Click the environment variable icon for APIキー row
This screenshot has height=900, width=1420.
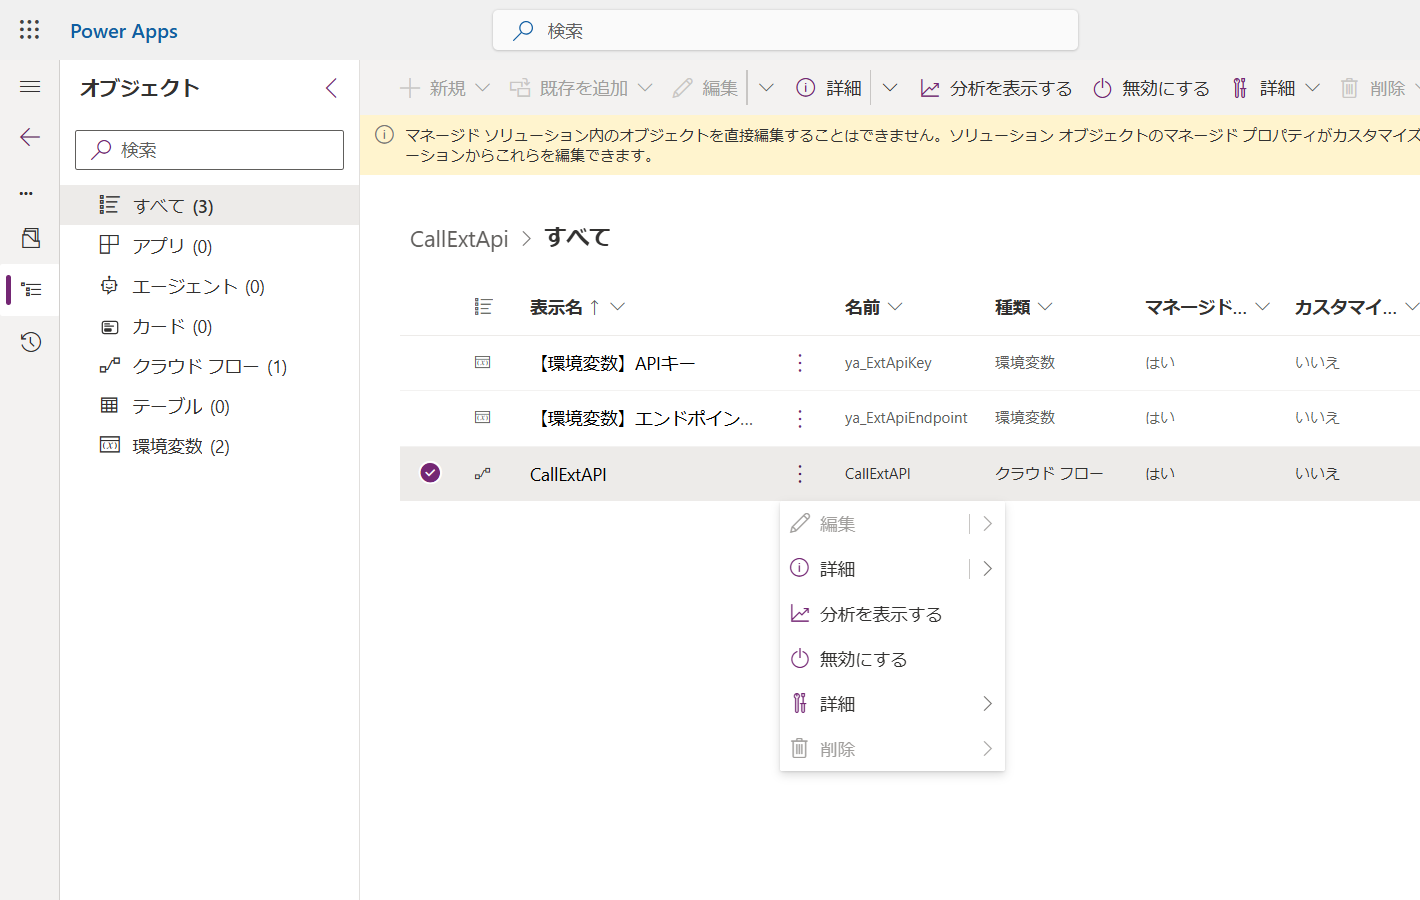pos(483,362)
